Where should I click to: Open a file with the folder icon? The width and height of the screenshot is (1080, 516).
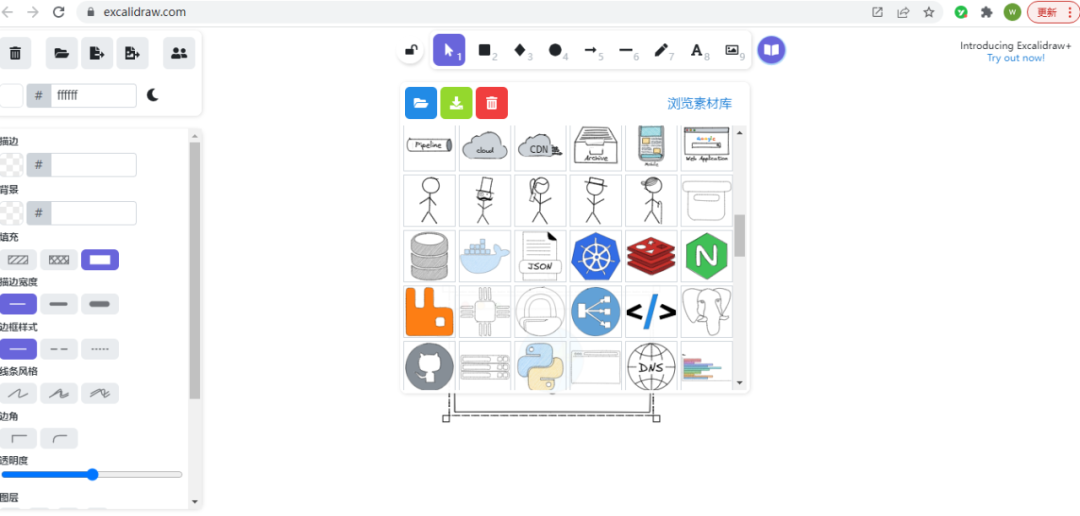pos(62,53)
